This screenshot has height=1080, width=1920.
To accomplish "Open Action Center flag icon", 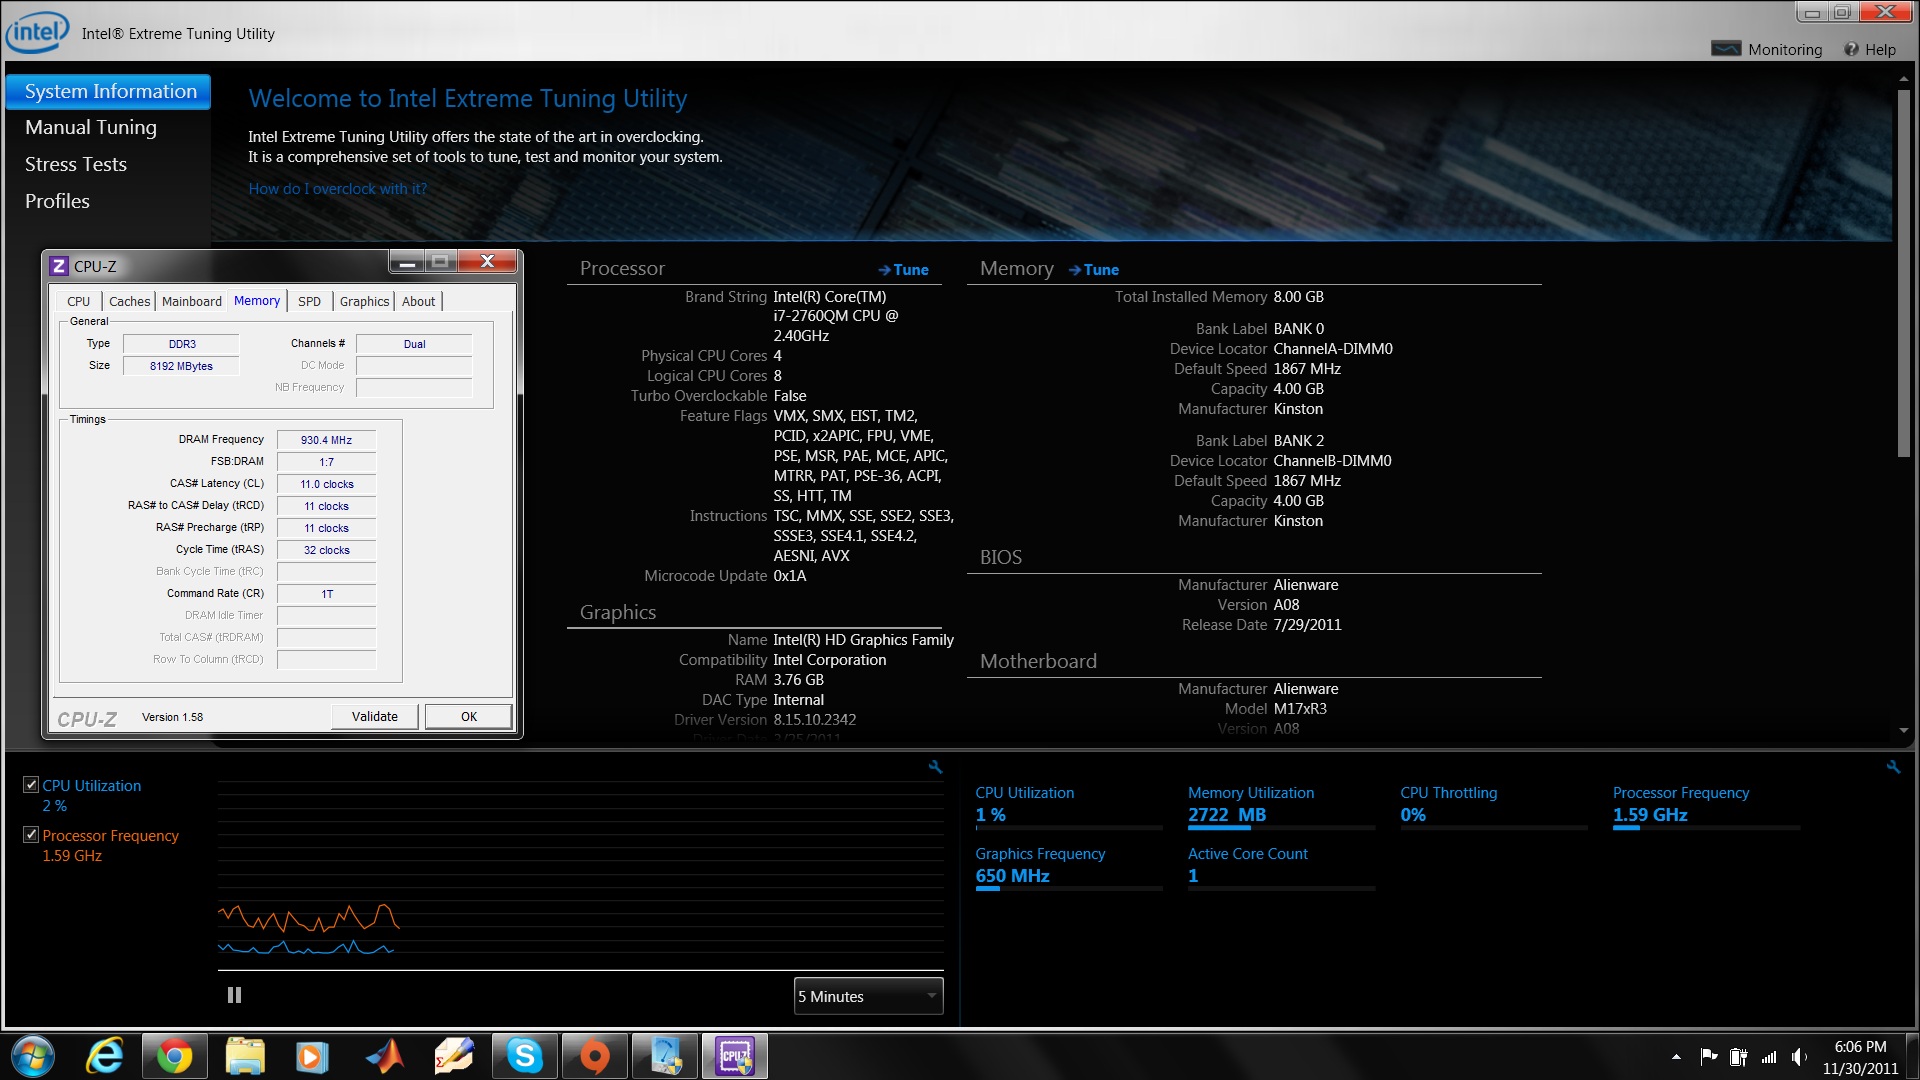I will pyautogui.click(x=1708, y=1056).
